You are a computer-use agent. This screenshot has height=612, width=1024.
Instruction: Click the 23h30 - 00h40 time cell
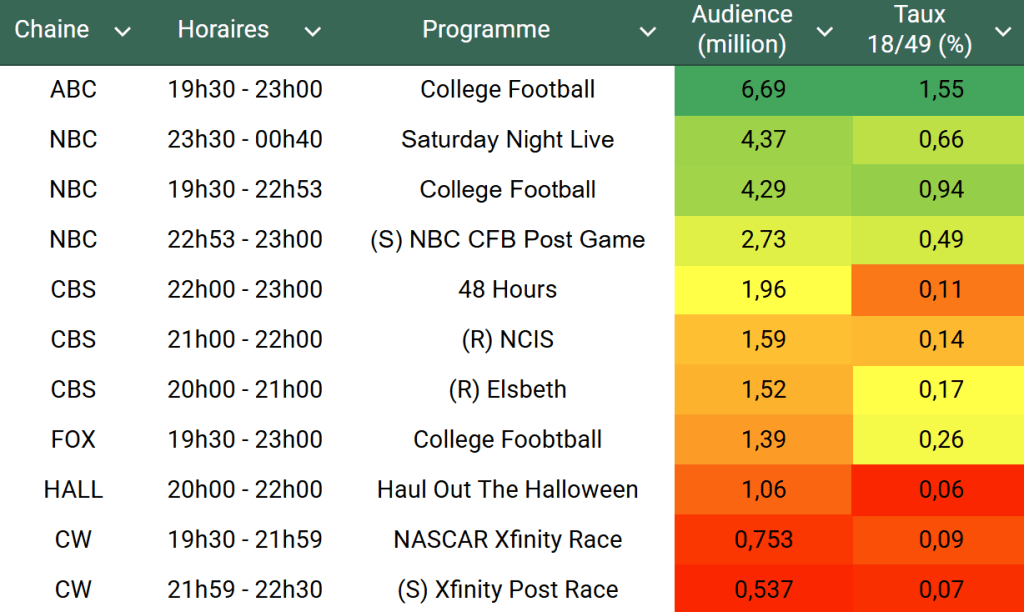tap(245, 140)
